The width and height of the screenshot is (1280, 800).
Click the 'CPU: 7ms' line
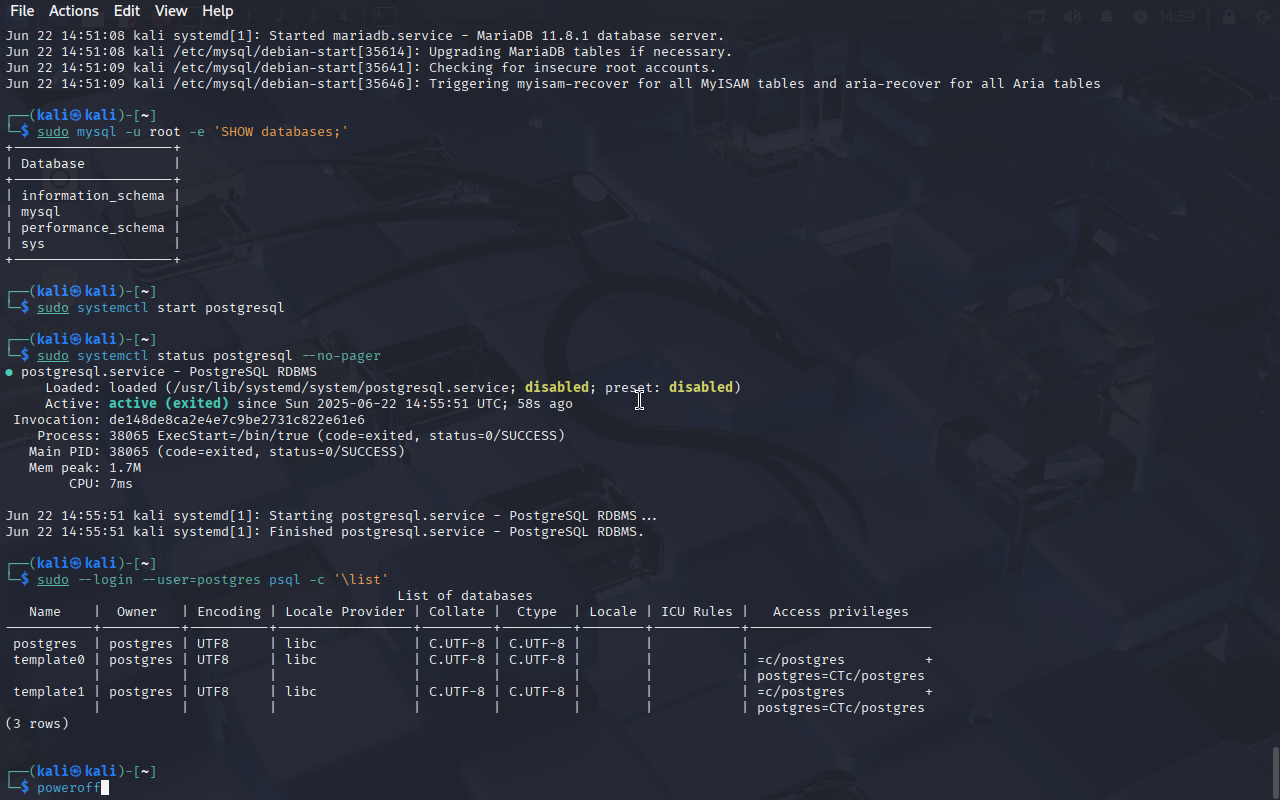click(x=101, y=484)
